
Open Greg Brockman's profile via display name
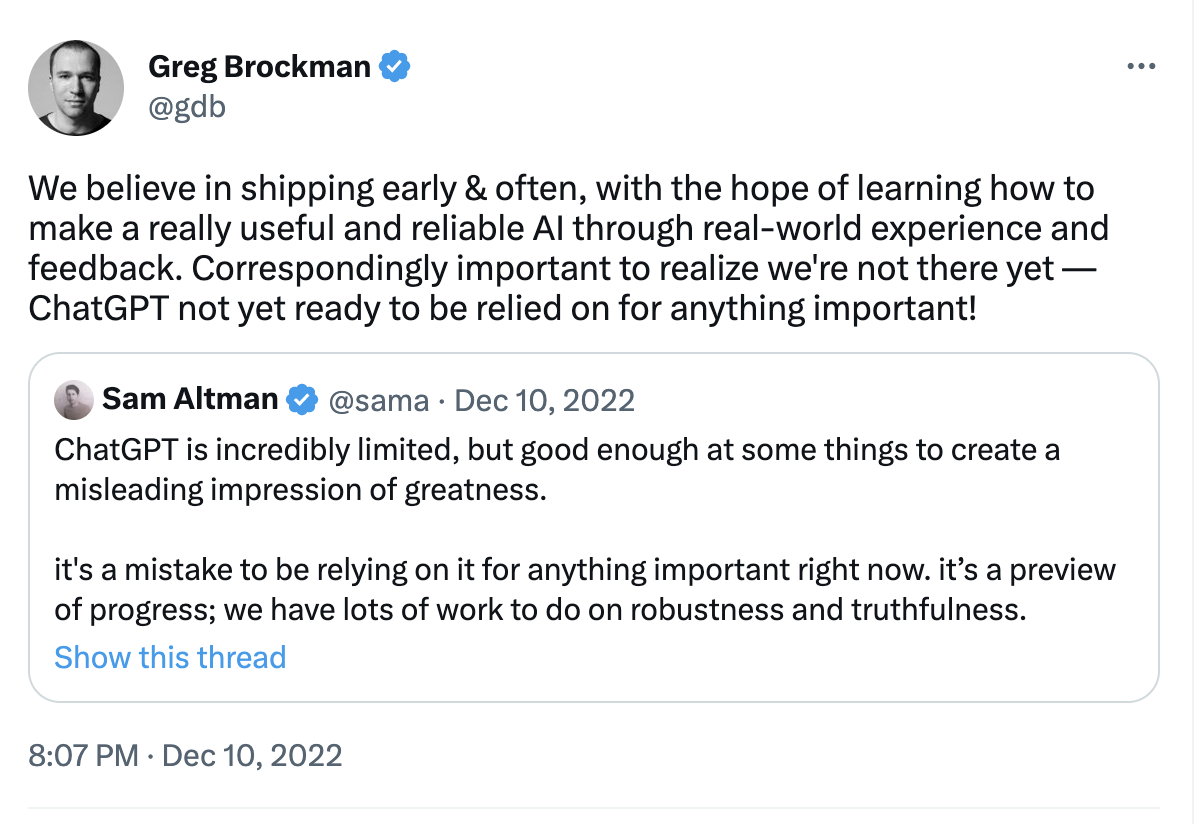click(x=260, y=67)
